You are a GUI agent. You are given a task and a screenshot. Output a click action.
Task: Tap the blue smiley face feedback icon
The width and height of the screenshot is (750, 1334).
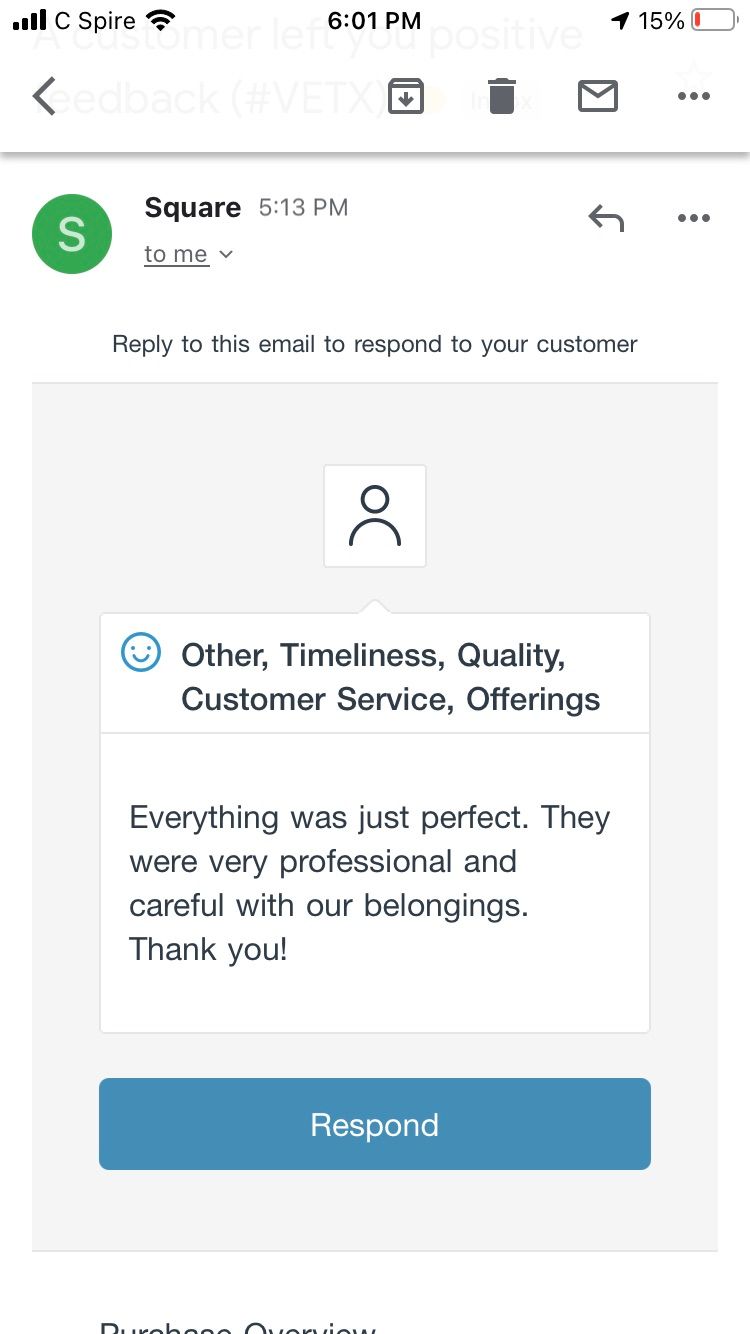(x=141, y=652)
